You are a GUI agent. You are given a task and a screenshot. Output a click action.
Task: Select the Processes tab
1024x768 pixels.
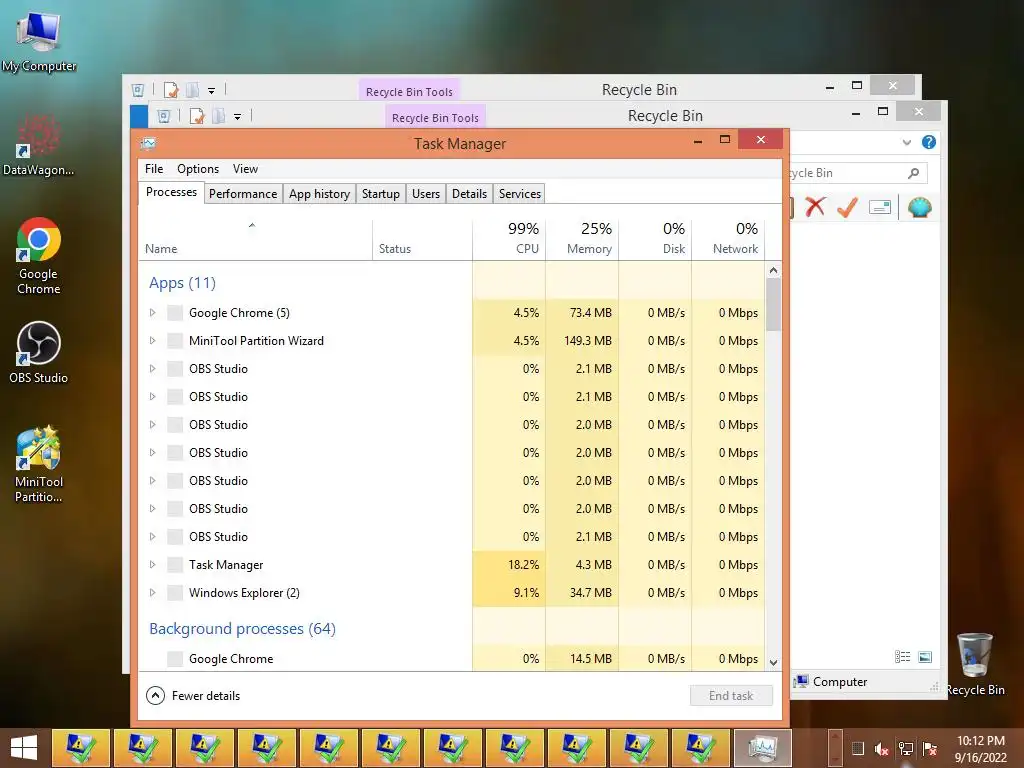pos(171,192)
